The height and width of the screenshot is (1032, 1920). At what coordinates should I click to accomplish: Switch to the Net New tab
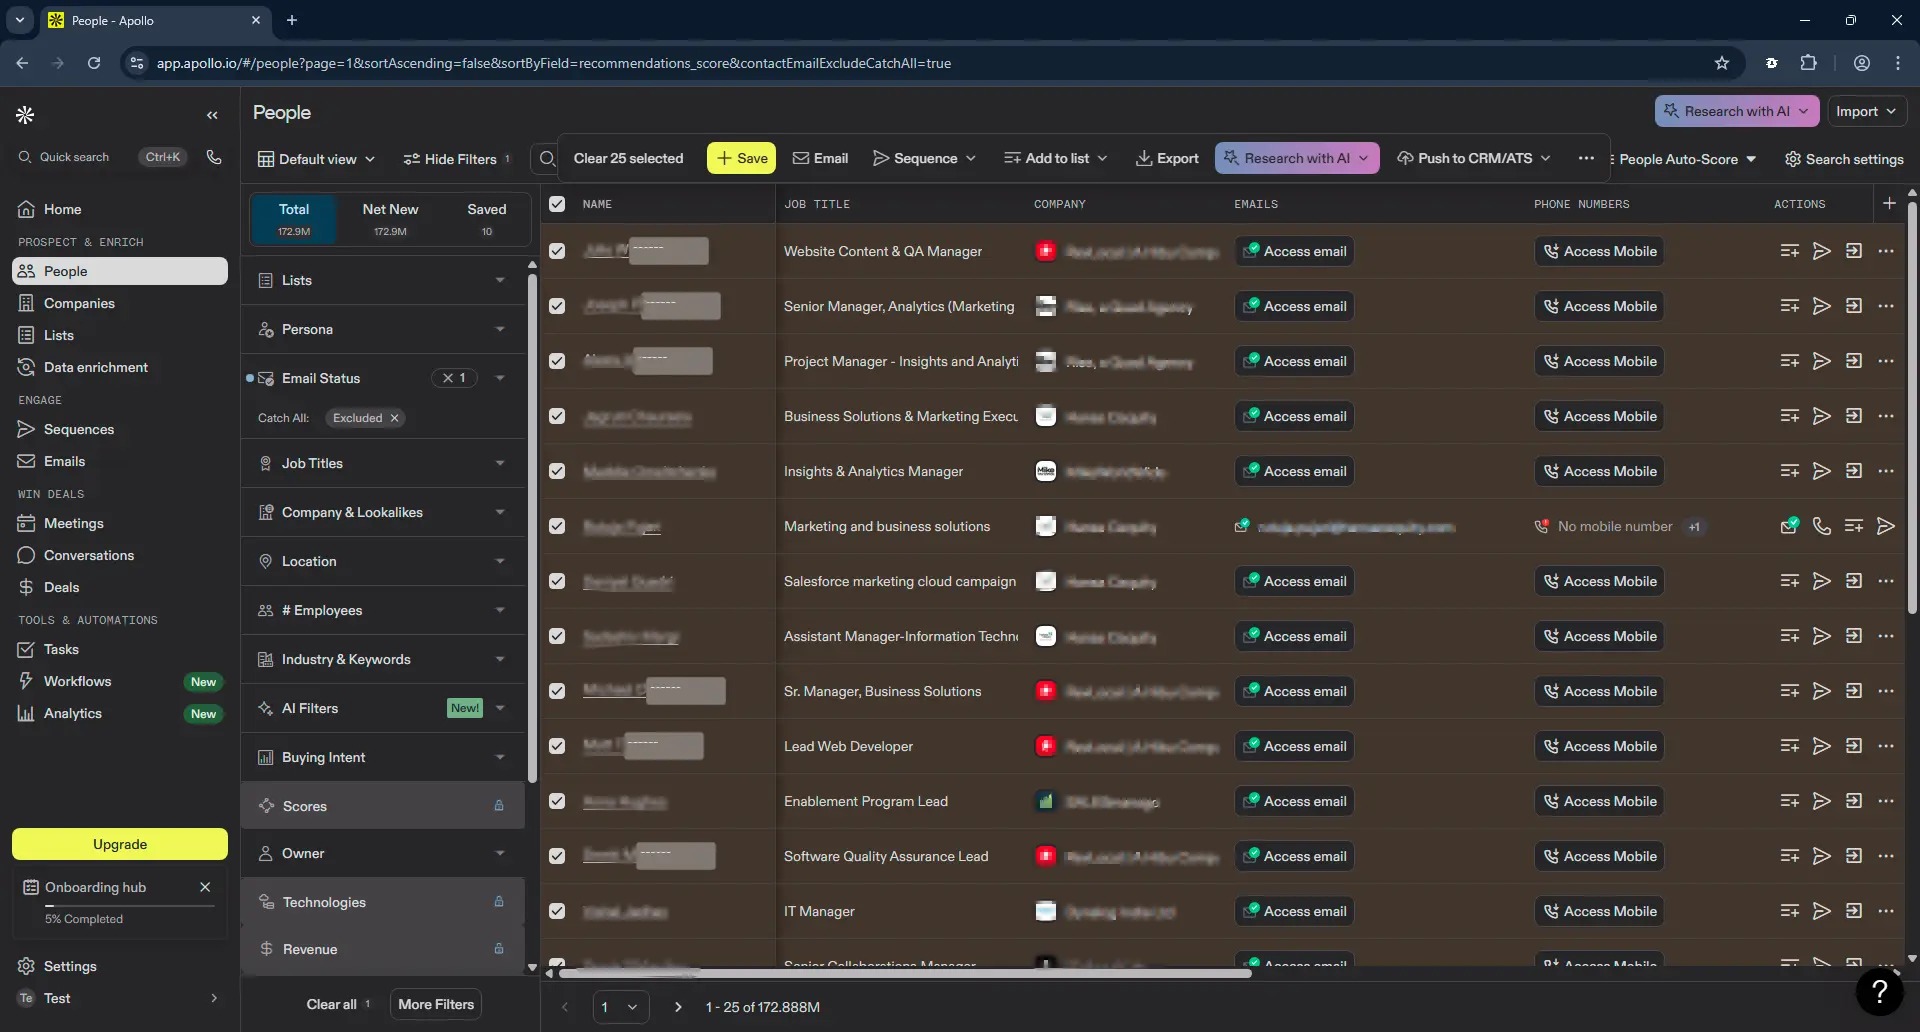point(390,219)
